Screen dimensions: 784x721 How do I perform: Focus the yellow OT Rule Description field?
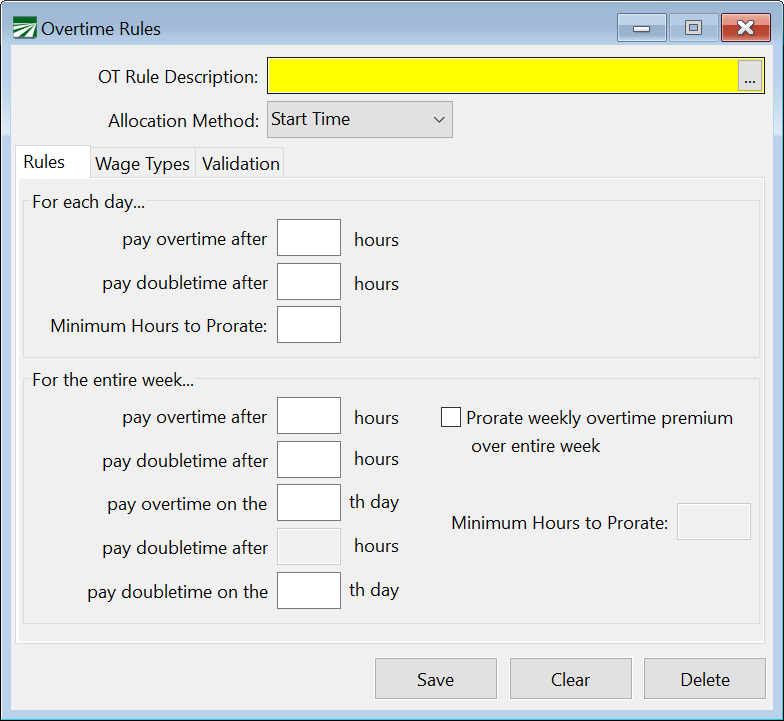point(502,76)
